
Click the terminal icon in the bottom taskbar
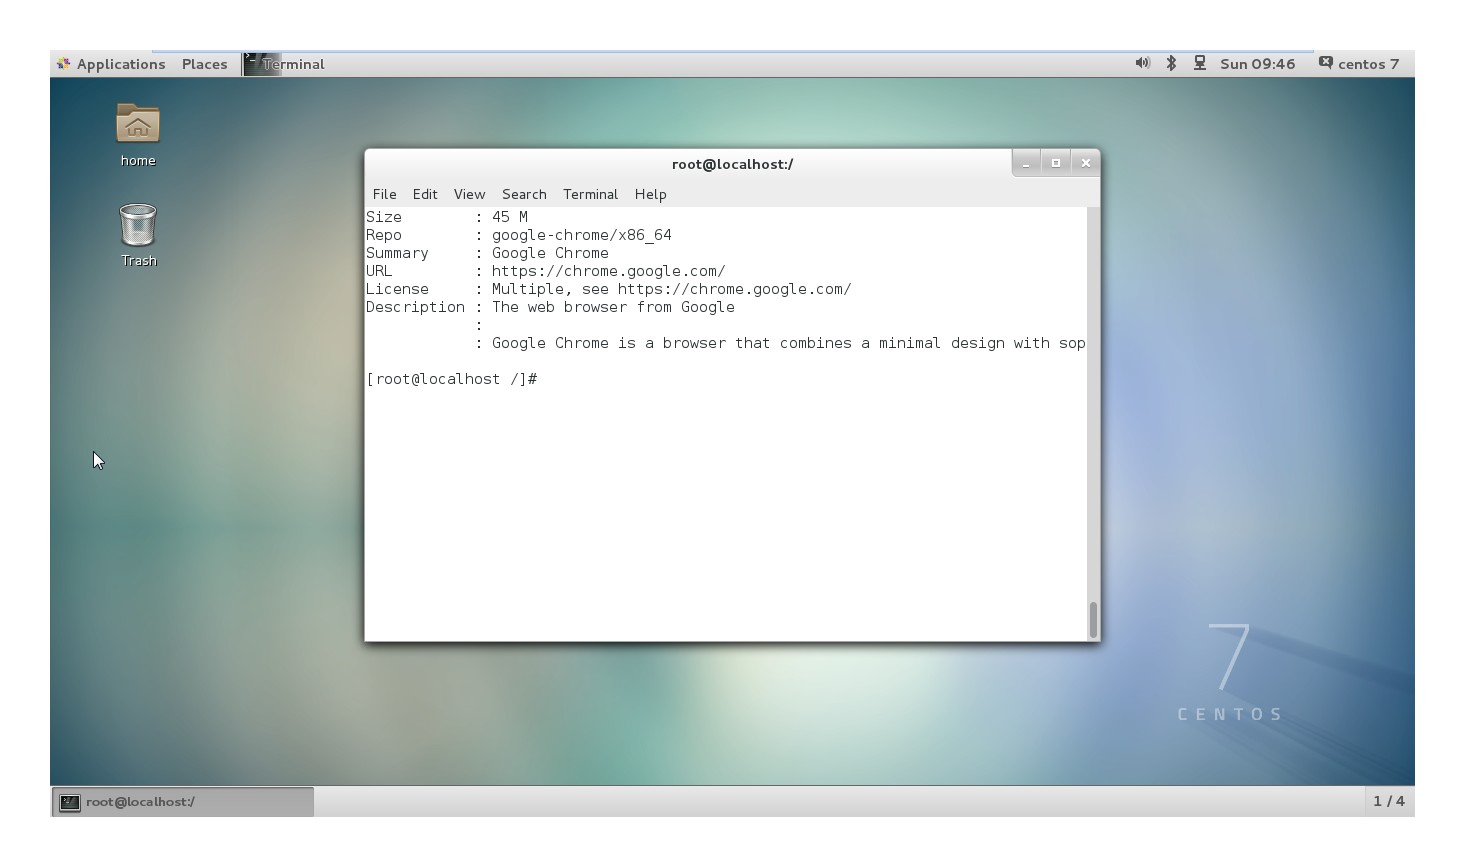[x=67, y=801]
